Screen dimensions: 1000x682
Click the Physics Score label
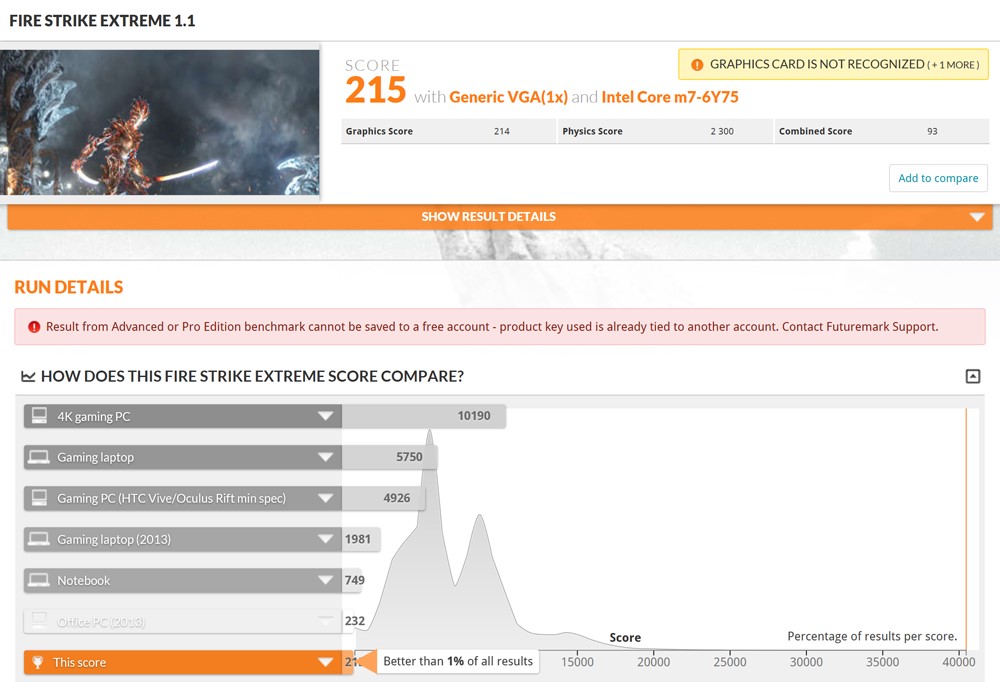(x=592, y=131)
